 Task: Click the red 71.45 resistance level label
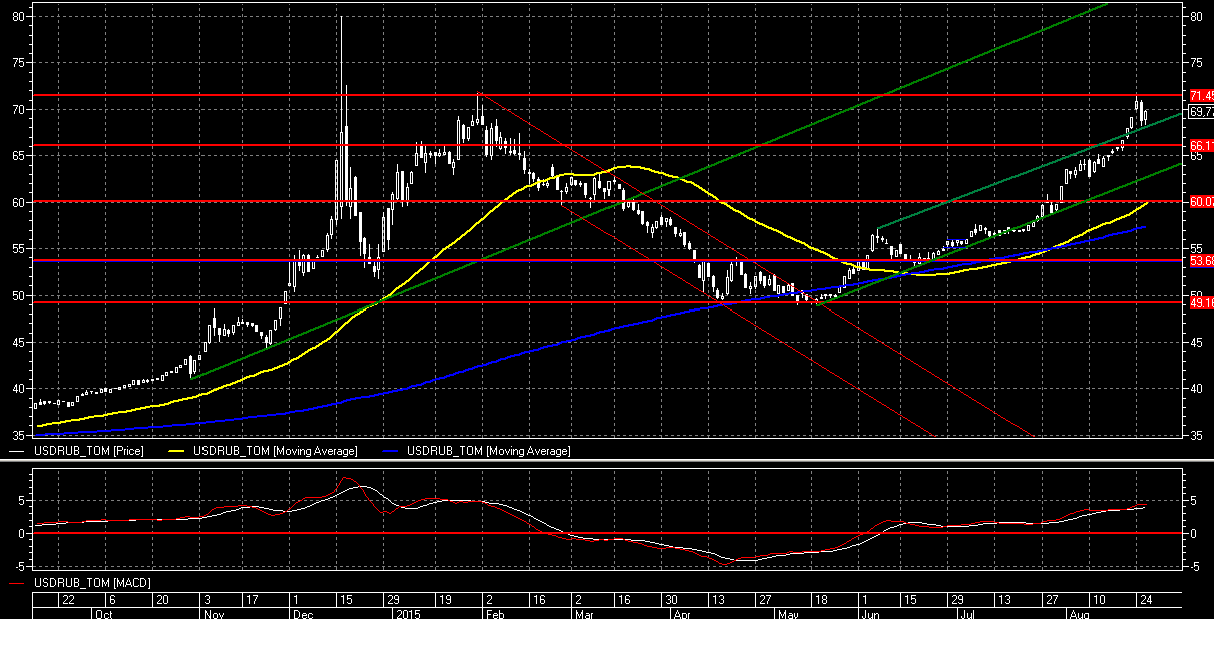1200,96
